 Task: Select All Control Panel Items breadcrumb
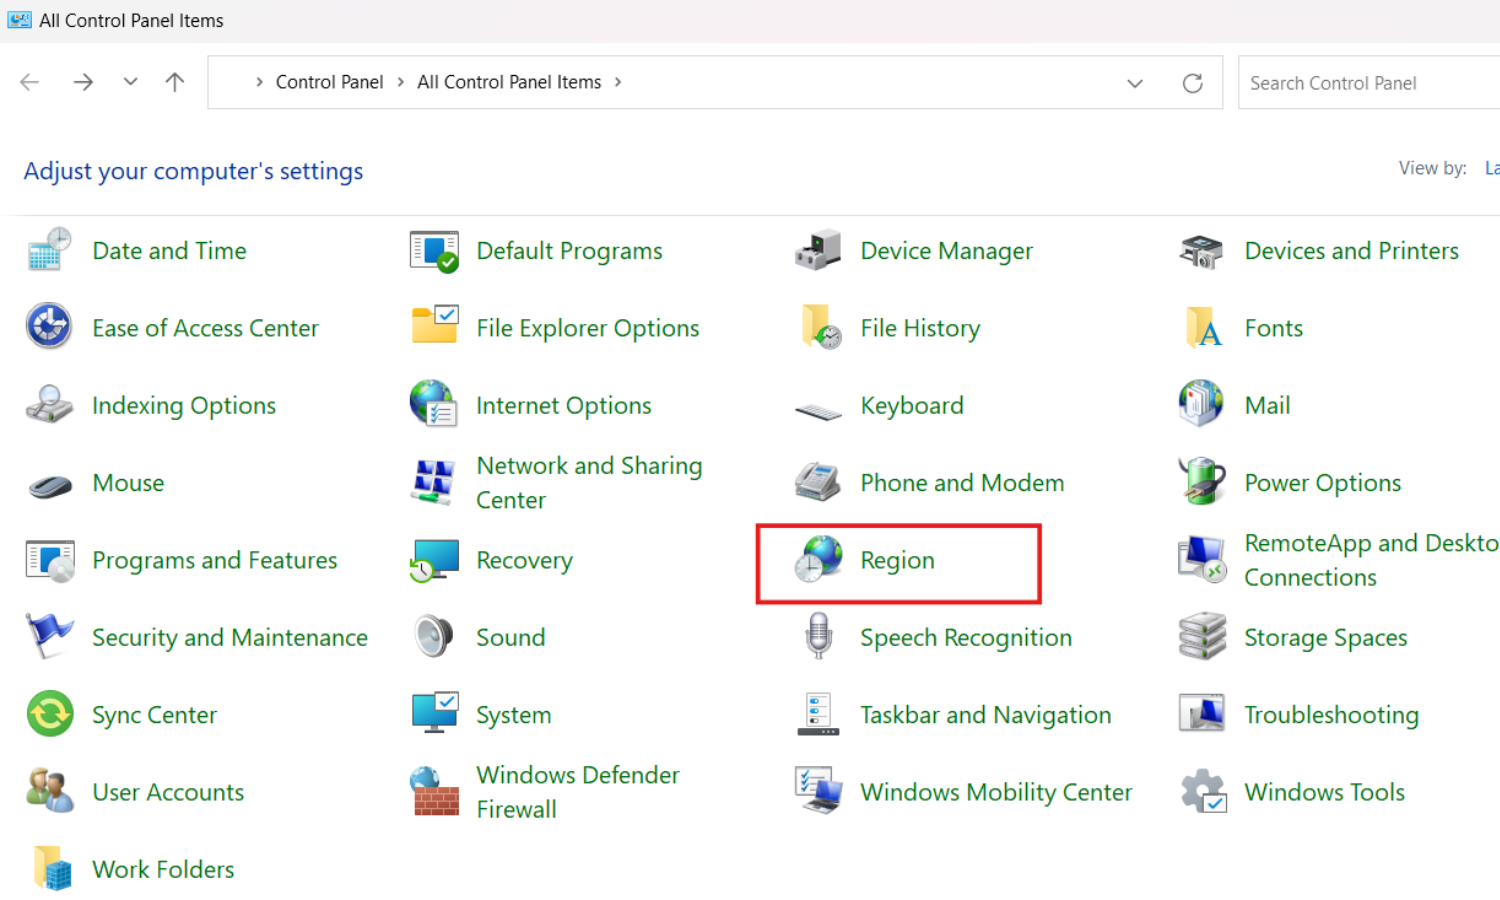pyautogui.click(x=509, y=82)
